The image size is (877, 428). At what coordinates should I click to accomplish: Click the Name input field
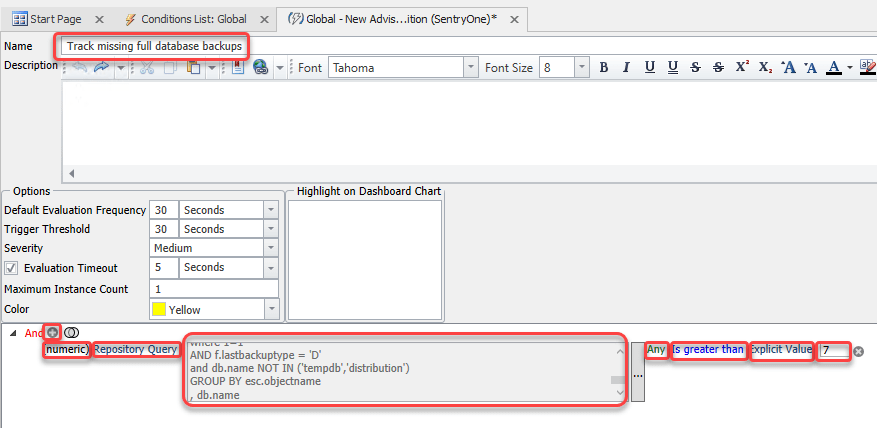click(x=154, y=46)
